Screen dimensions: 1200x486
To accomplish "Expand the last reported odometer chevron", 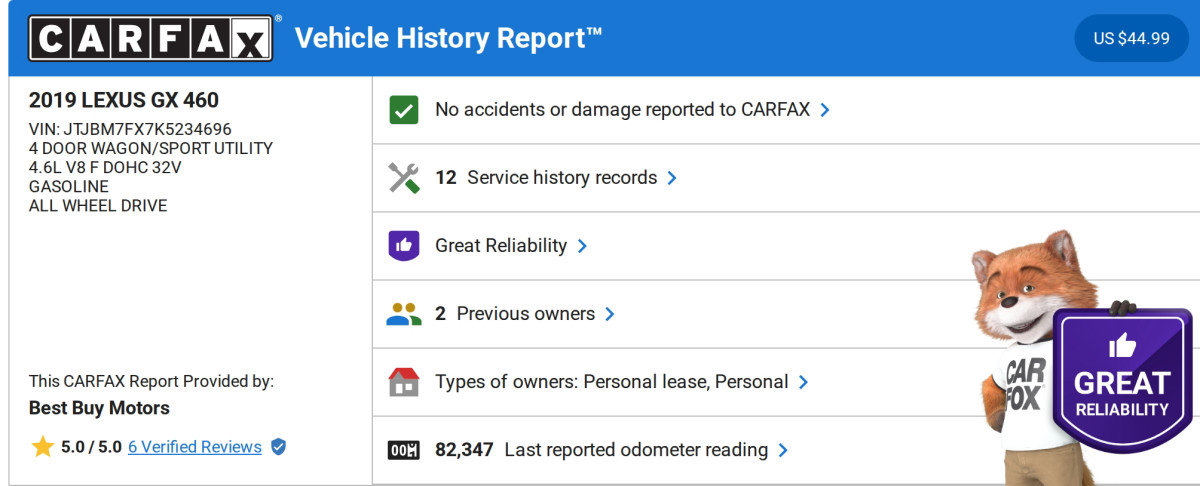I will tap(783, 450).
